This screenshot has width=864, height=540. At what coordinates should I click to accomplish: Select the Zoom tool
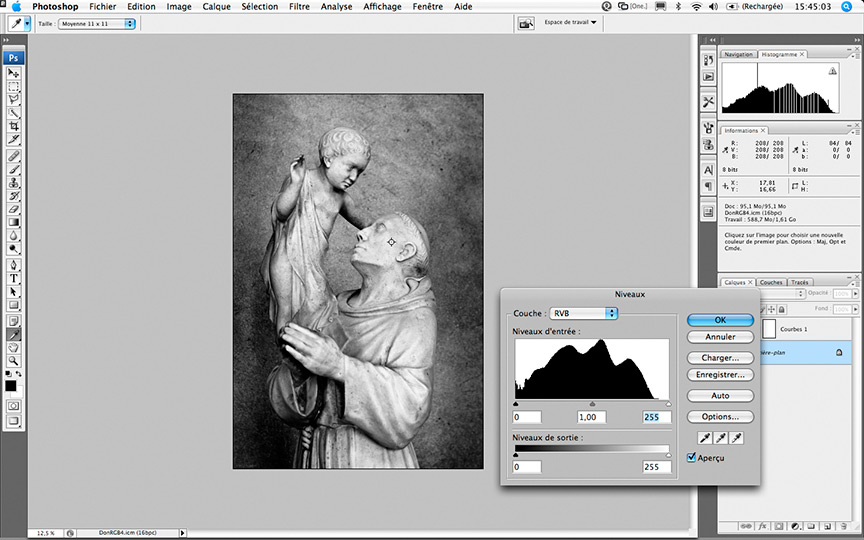pyautogui.click(x=13, y=361)
